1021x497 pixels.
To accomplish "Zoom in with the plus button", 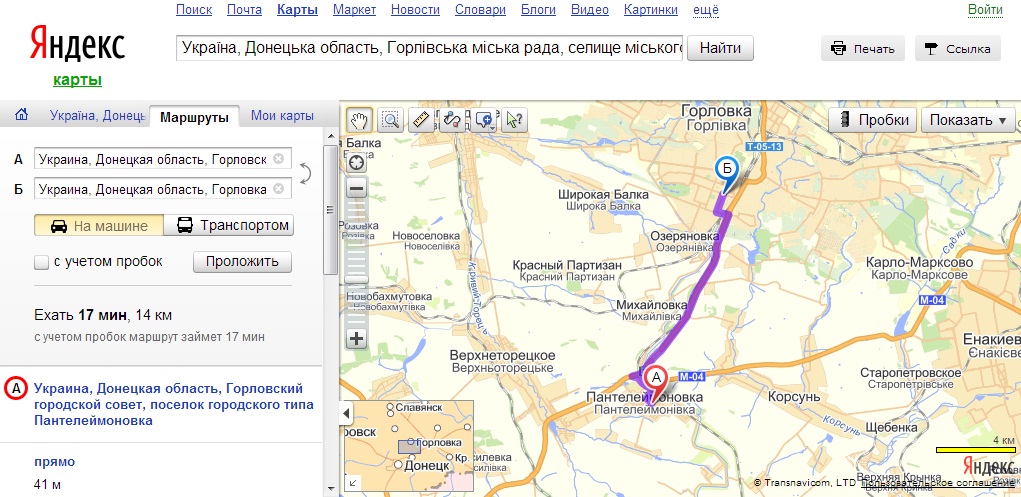I will [357, 339].
